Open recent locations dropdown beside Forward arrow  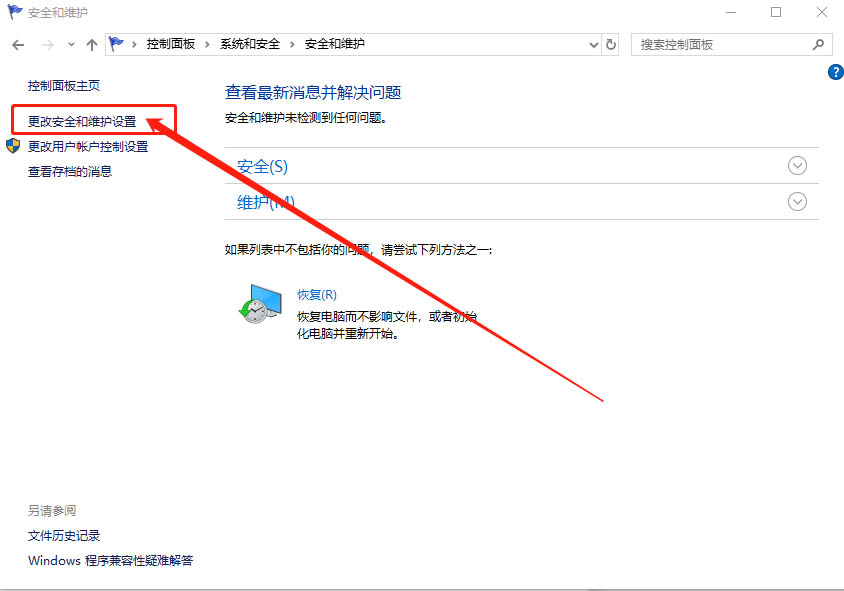71,45
